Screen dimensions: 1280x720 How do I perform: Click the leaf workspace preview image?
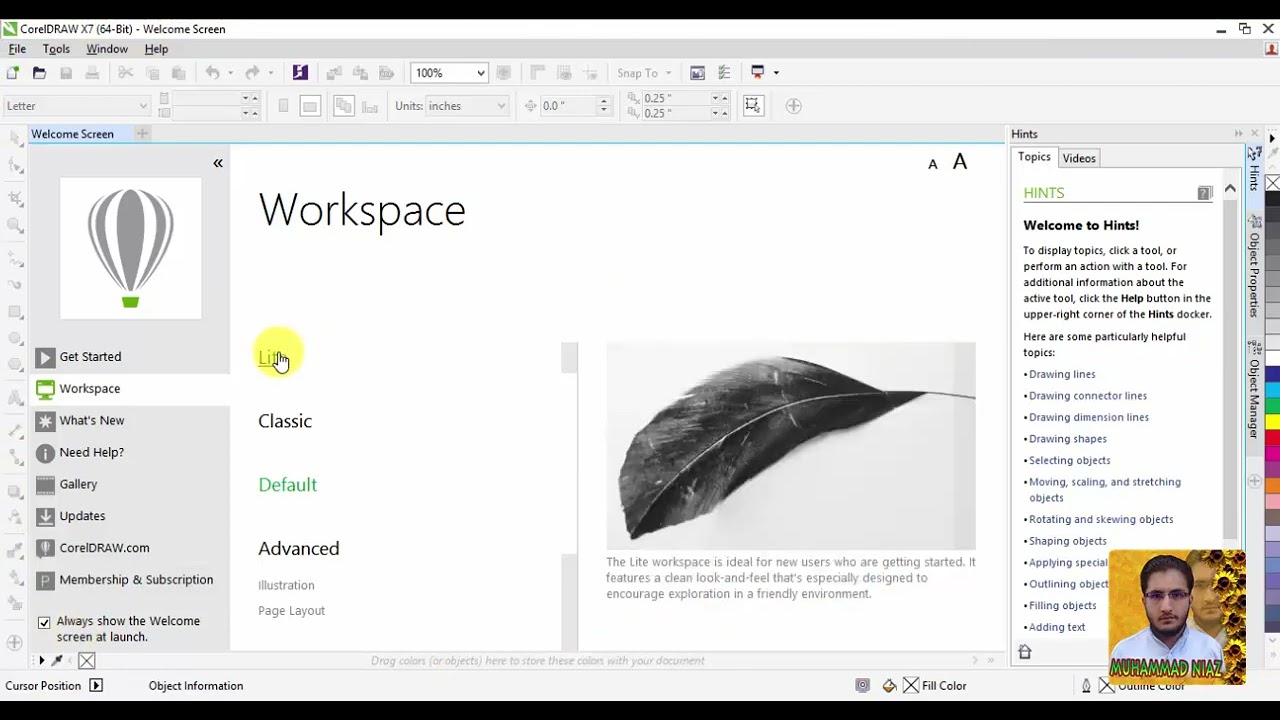[790, 445]
